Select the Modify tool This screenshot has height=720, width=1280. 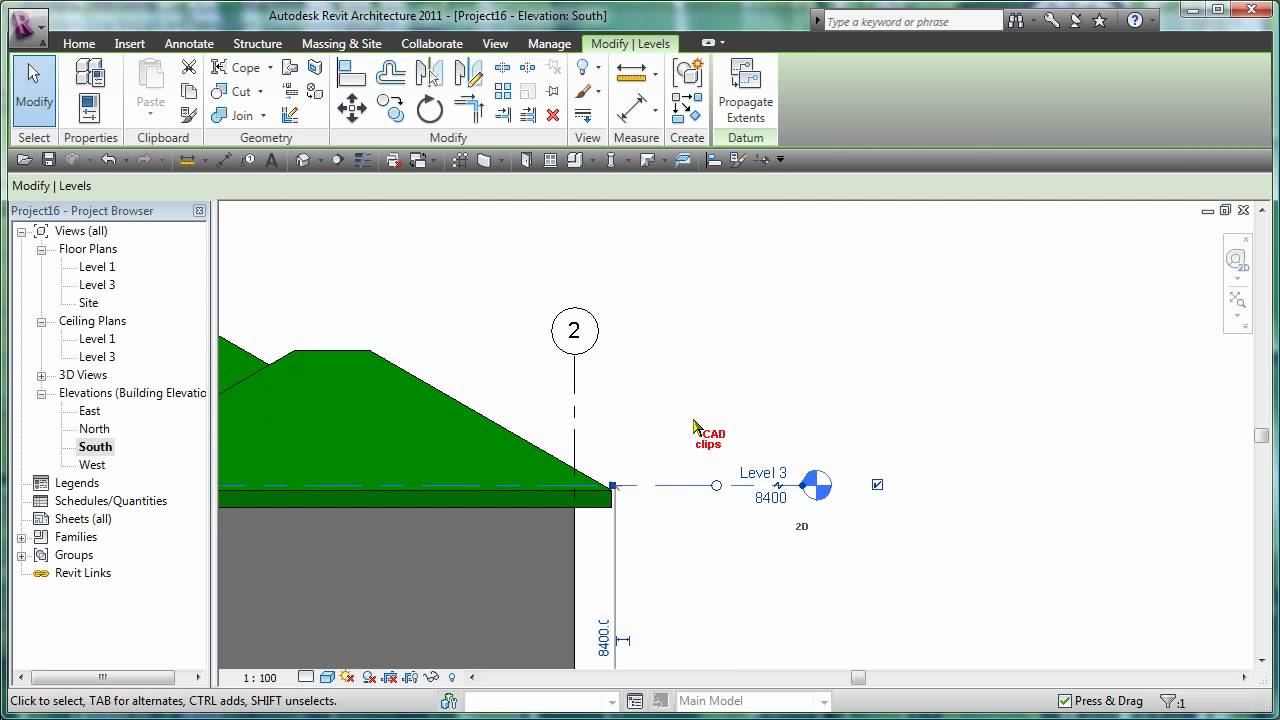tap(34, 90)
